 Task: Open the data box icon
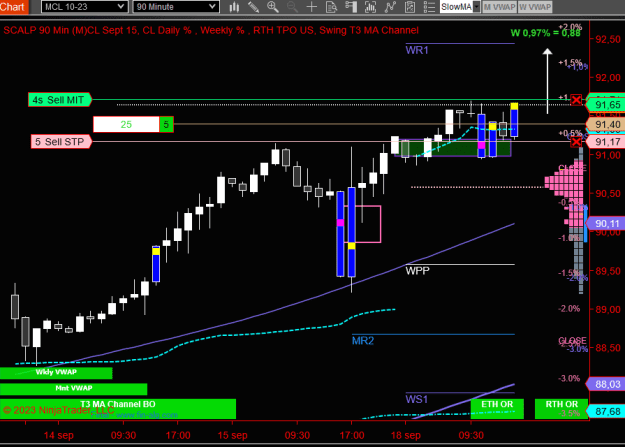[x=331, y=7]
